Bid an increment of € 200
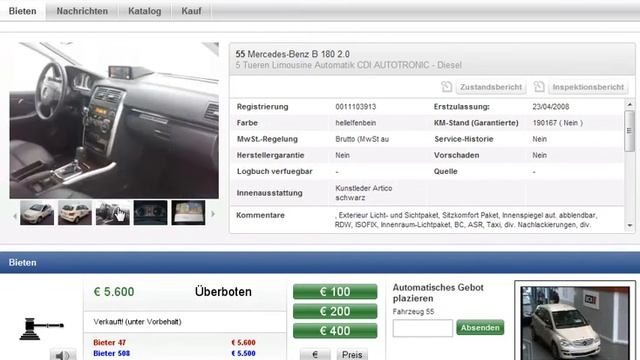 [335, 311]
